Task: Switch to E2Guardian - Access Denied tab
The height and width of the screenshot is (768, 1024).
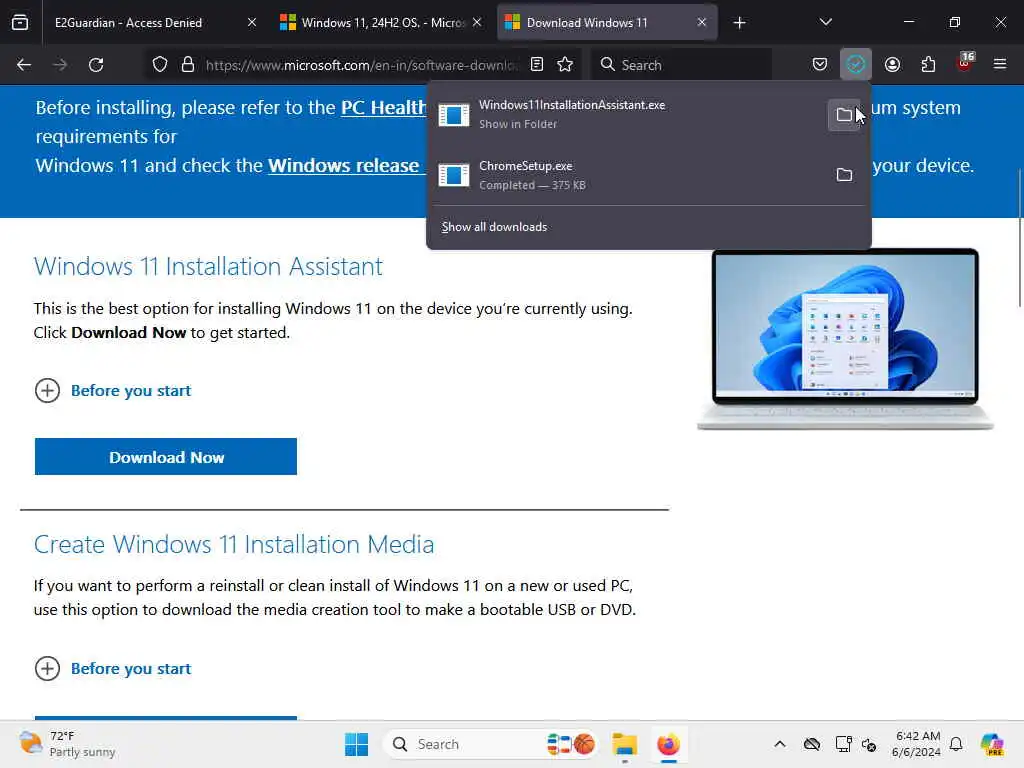Action: click(155, 22)
